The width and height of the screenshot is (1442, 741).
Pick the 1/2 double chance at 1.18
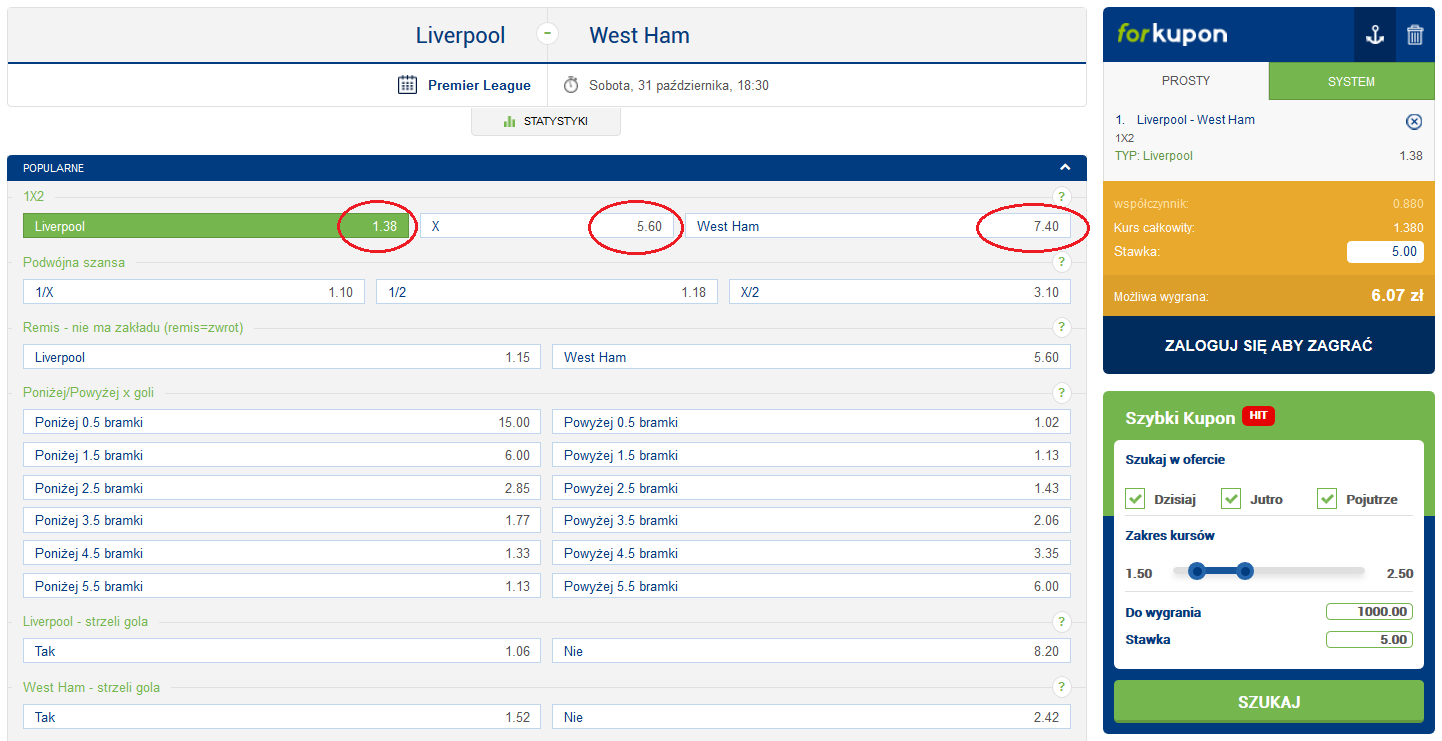[x=547, y=292]
